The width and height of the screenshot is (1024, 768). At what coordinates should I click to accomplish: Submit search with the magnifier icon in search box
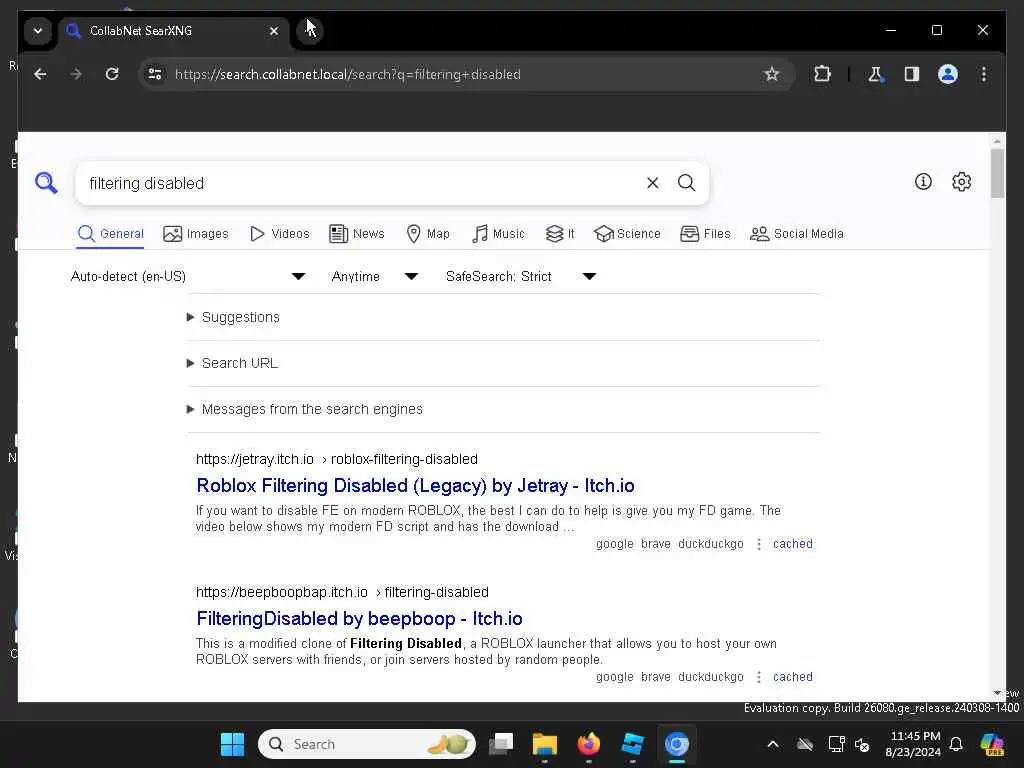[x=686, y=183]
